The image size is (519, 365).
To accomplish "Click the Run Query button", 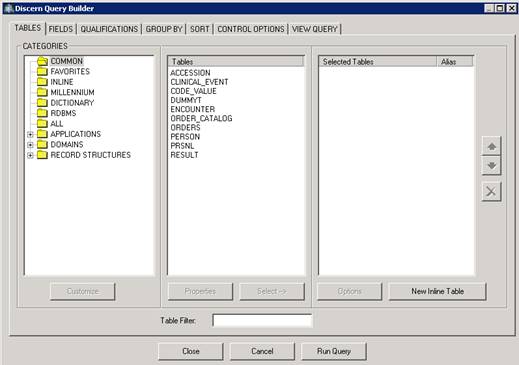I will [x=334, y=351].
